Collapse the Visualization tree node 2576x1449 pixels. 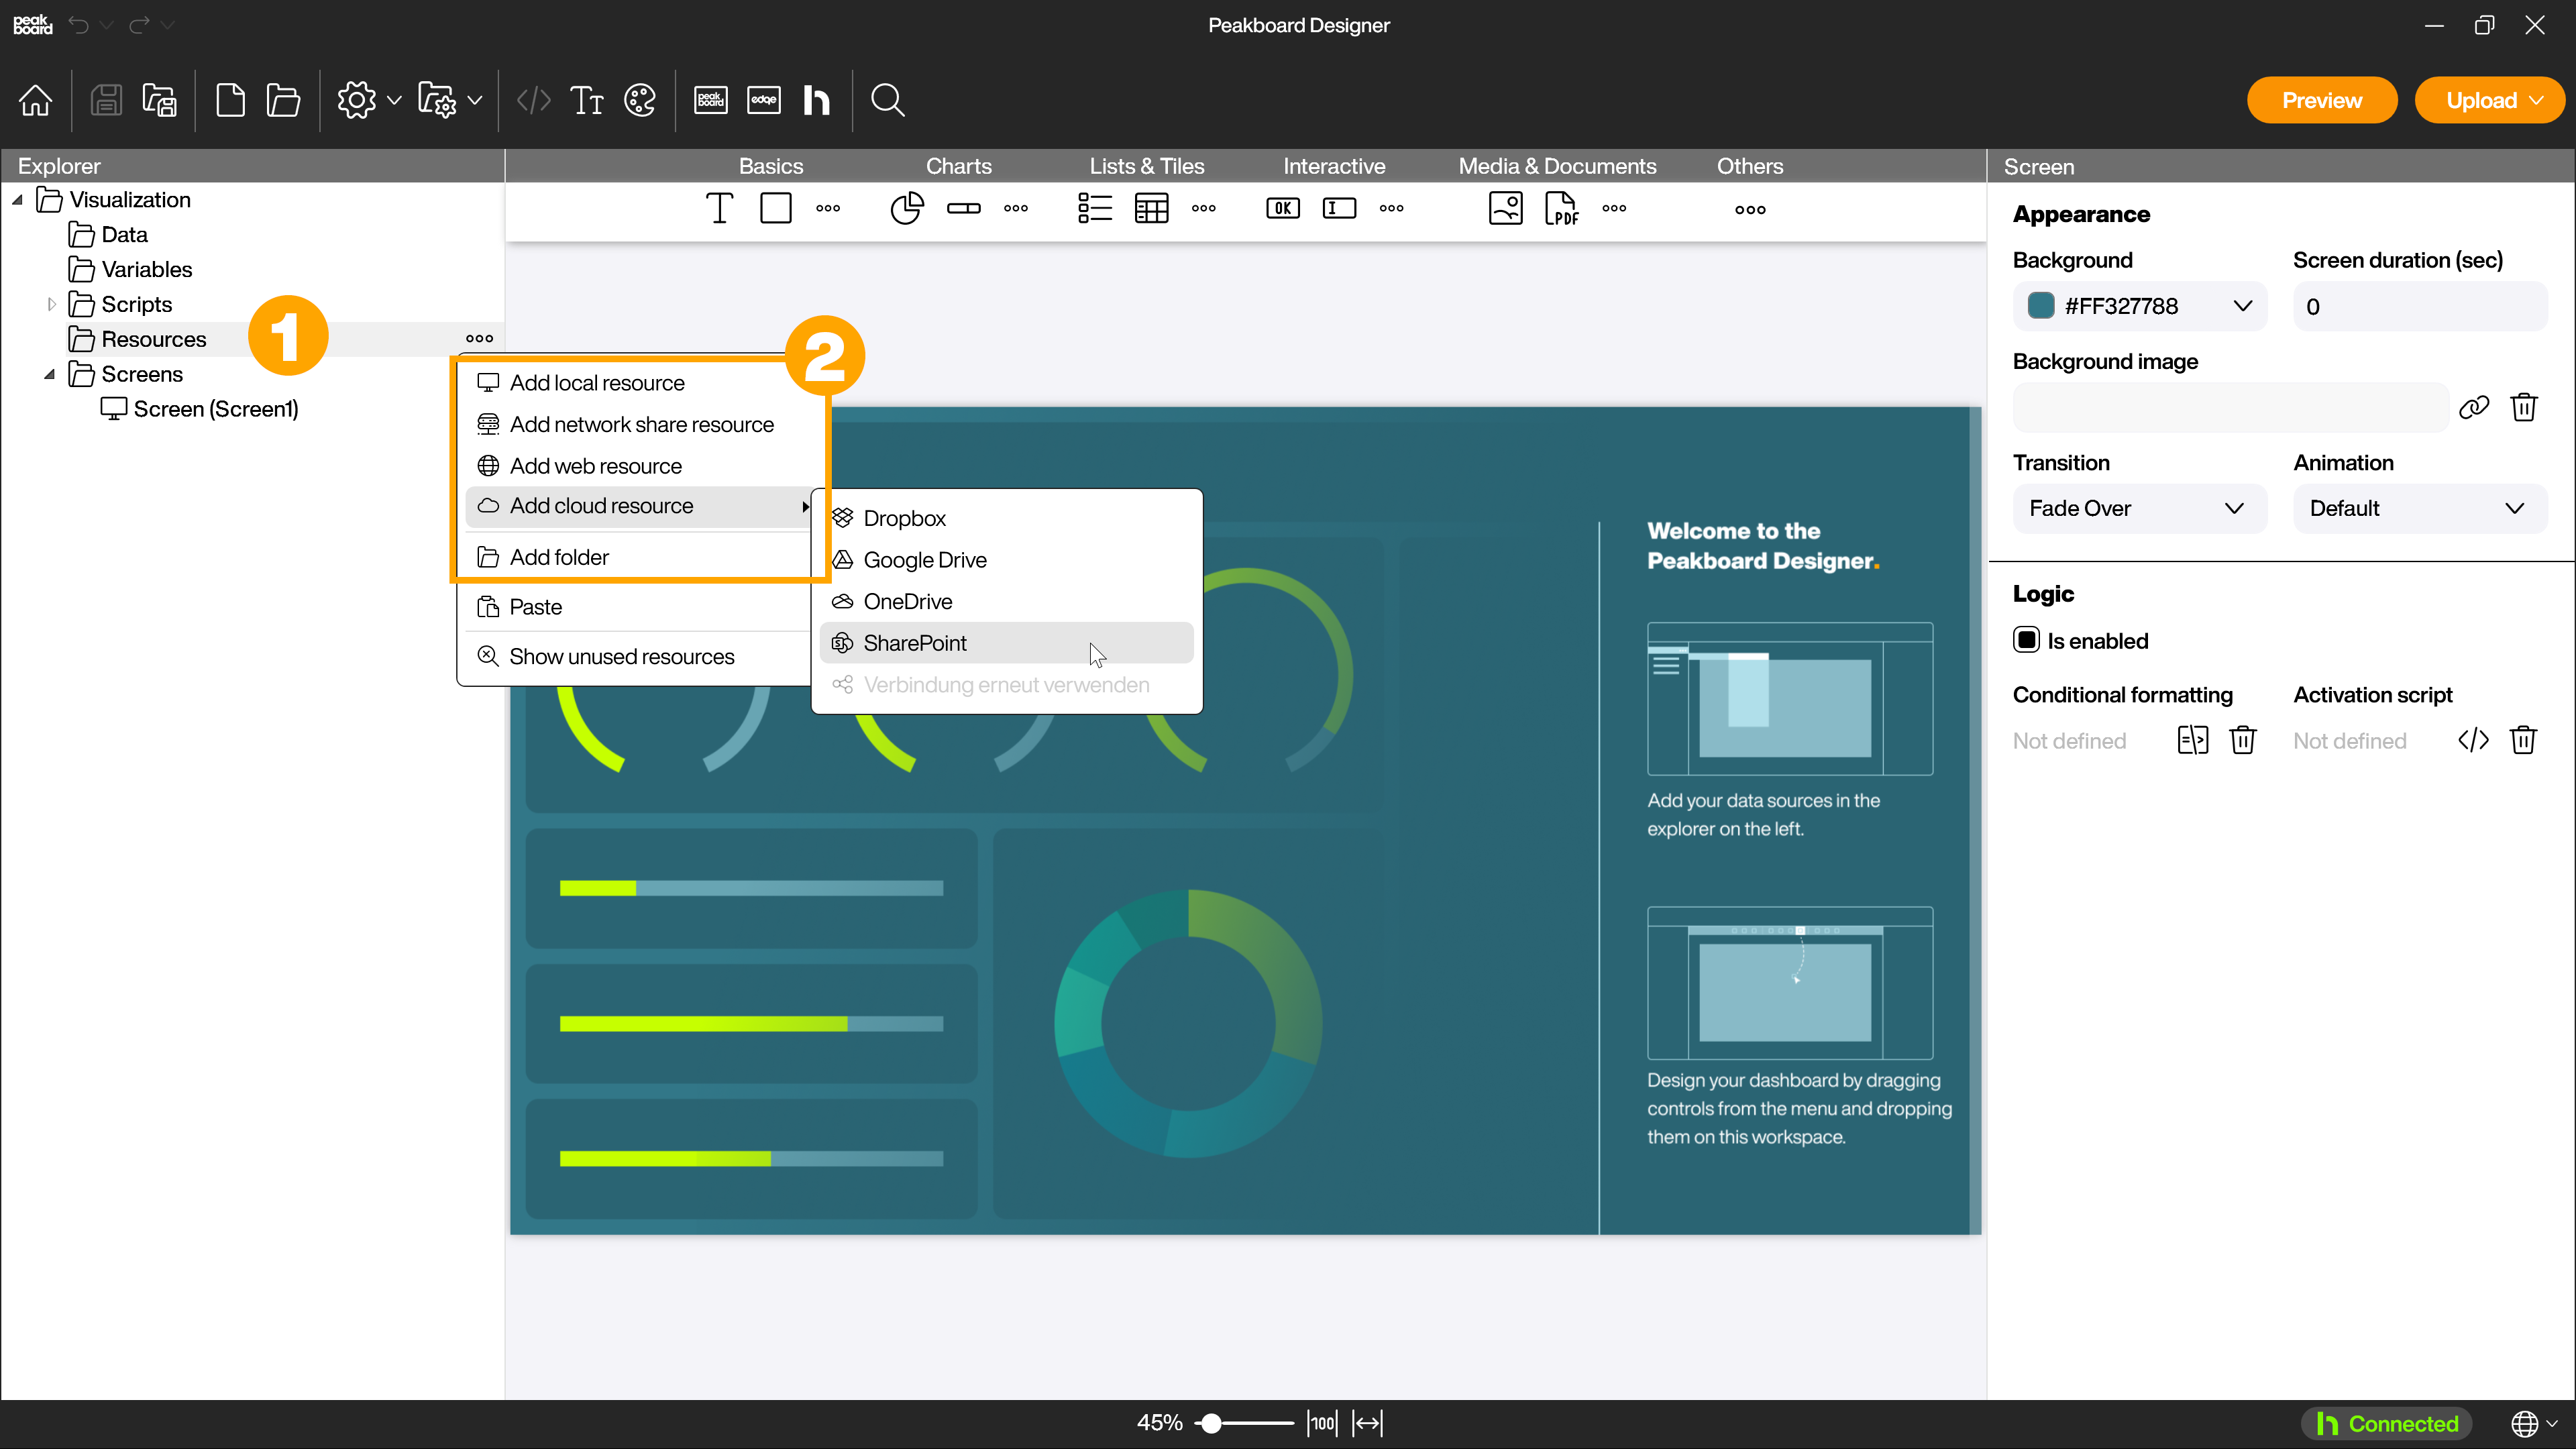click(17, 200)
